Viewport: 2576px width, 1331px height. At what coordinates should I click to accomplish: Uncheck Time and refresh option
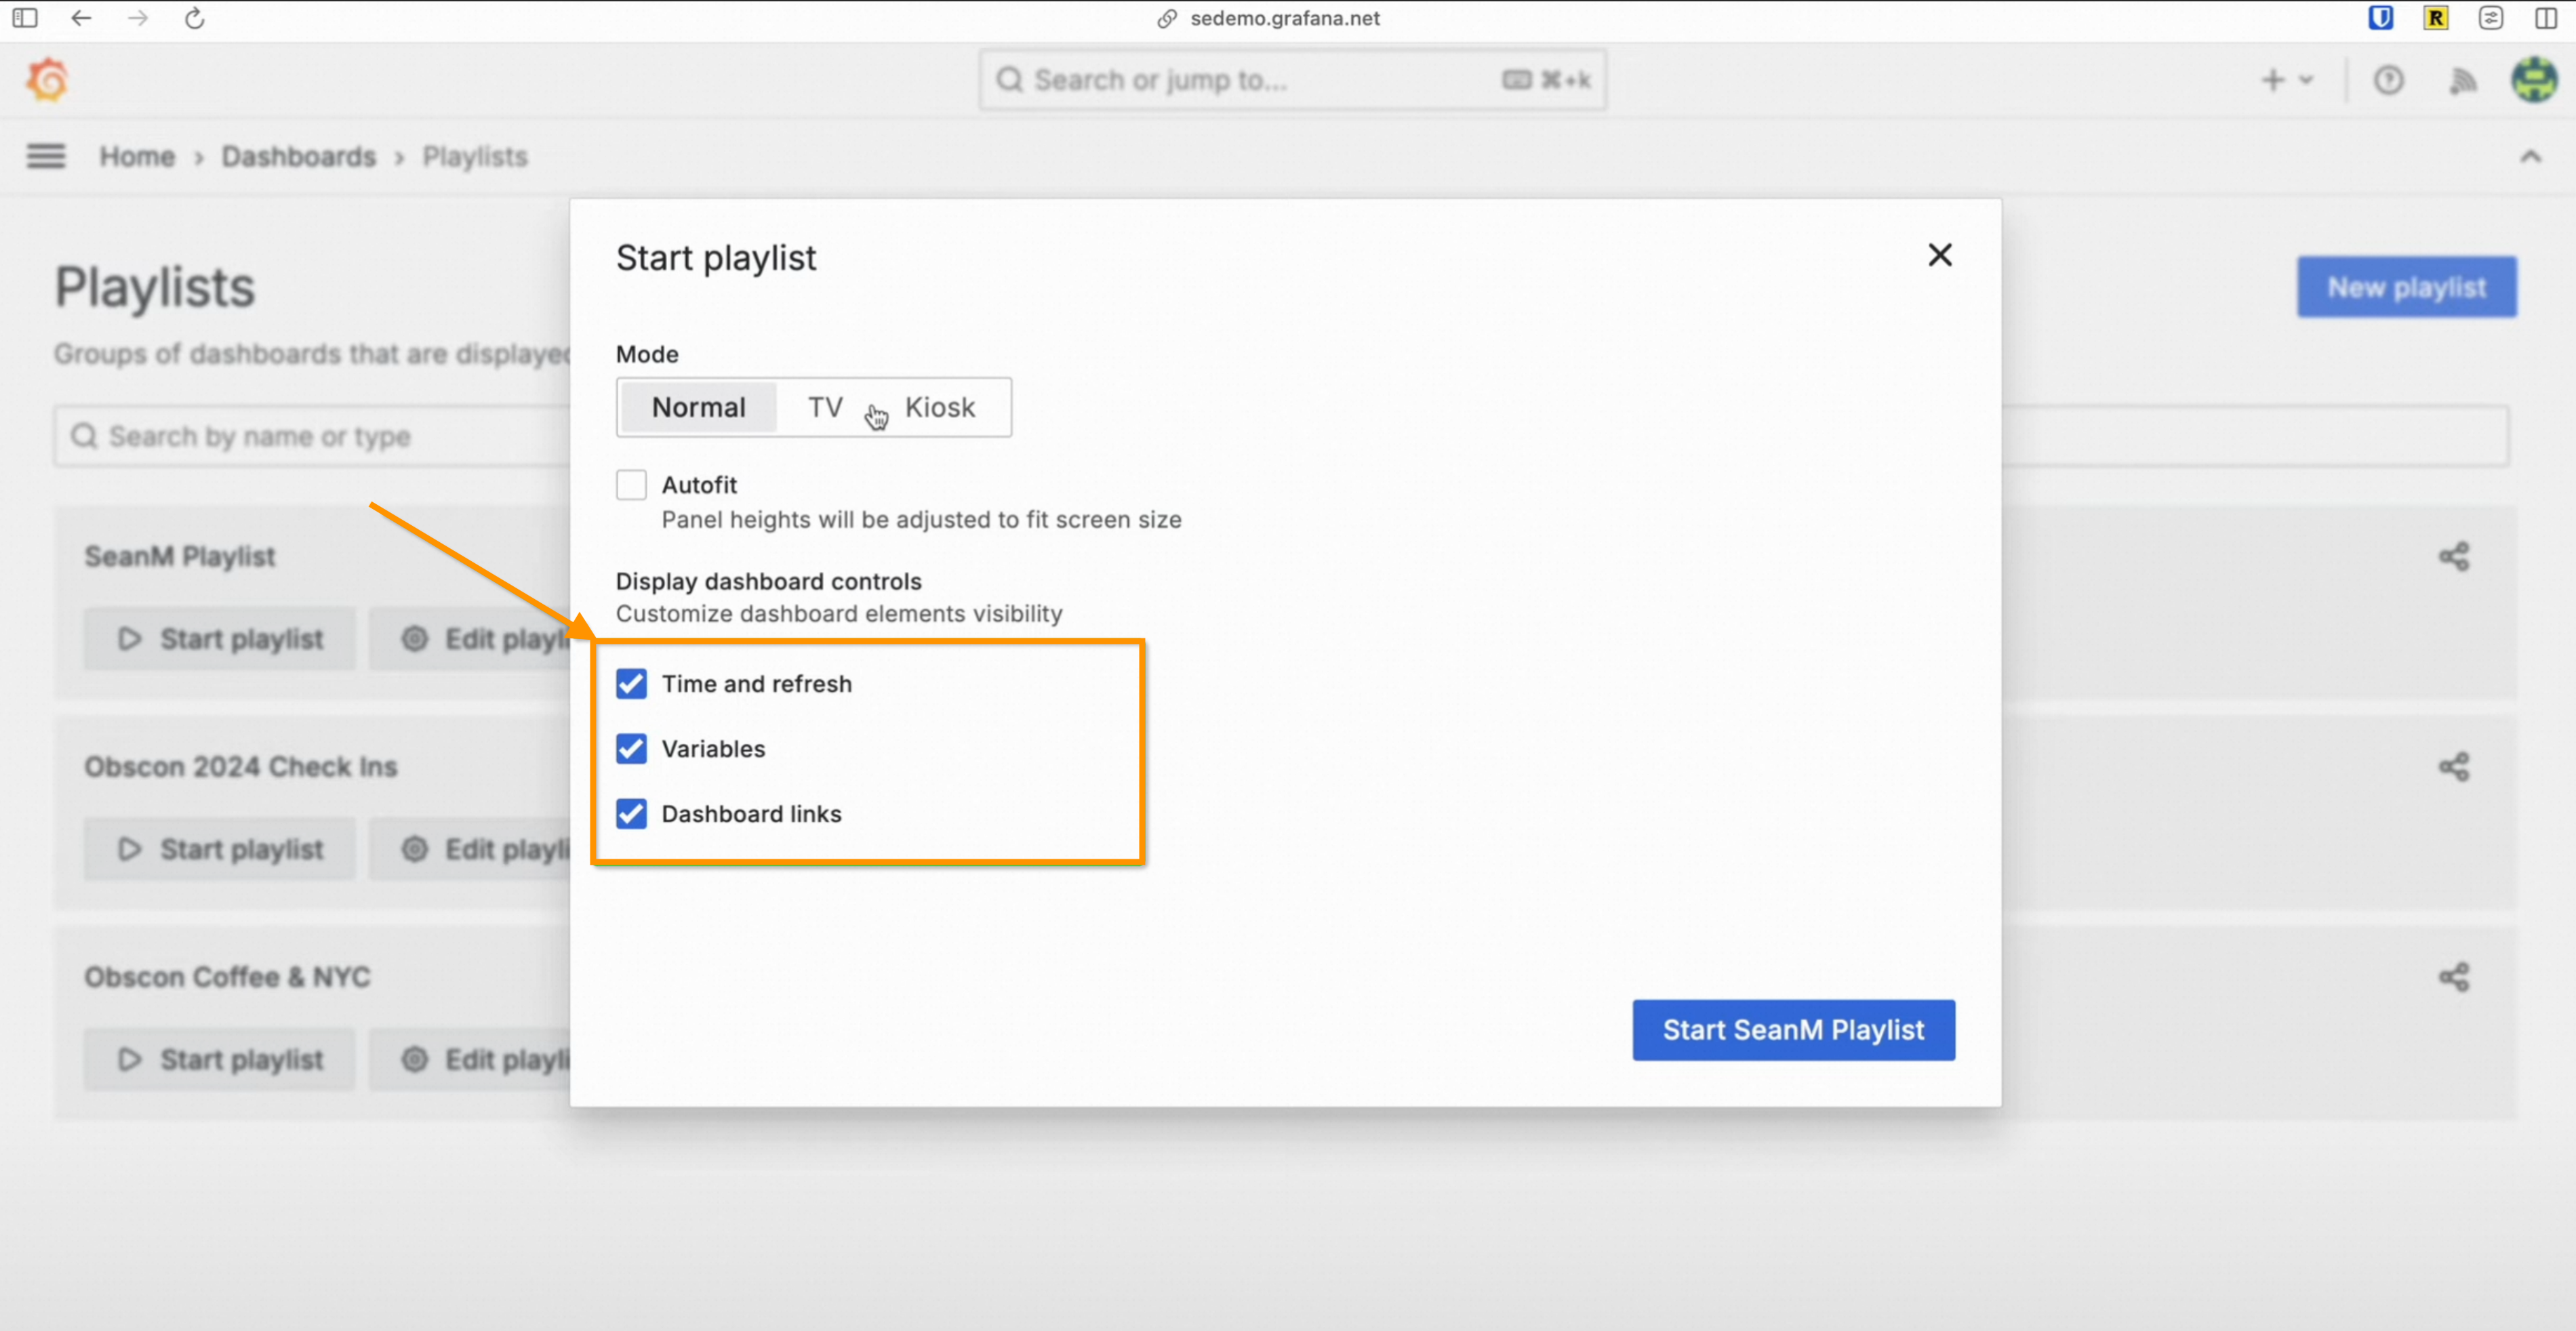click(x=631, y=684)
